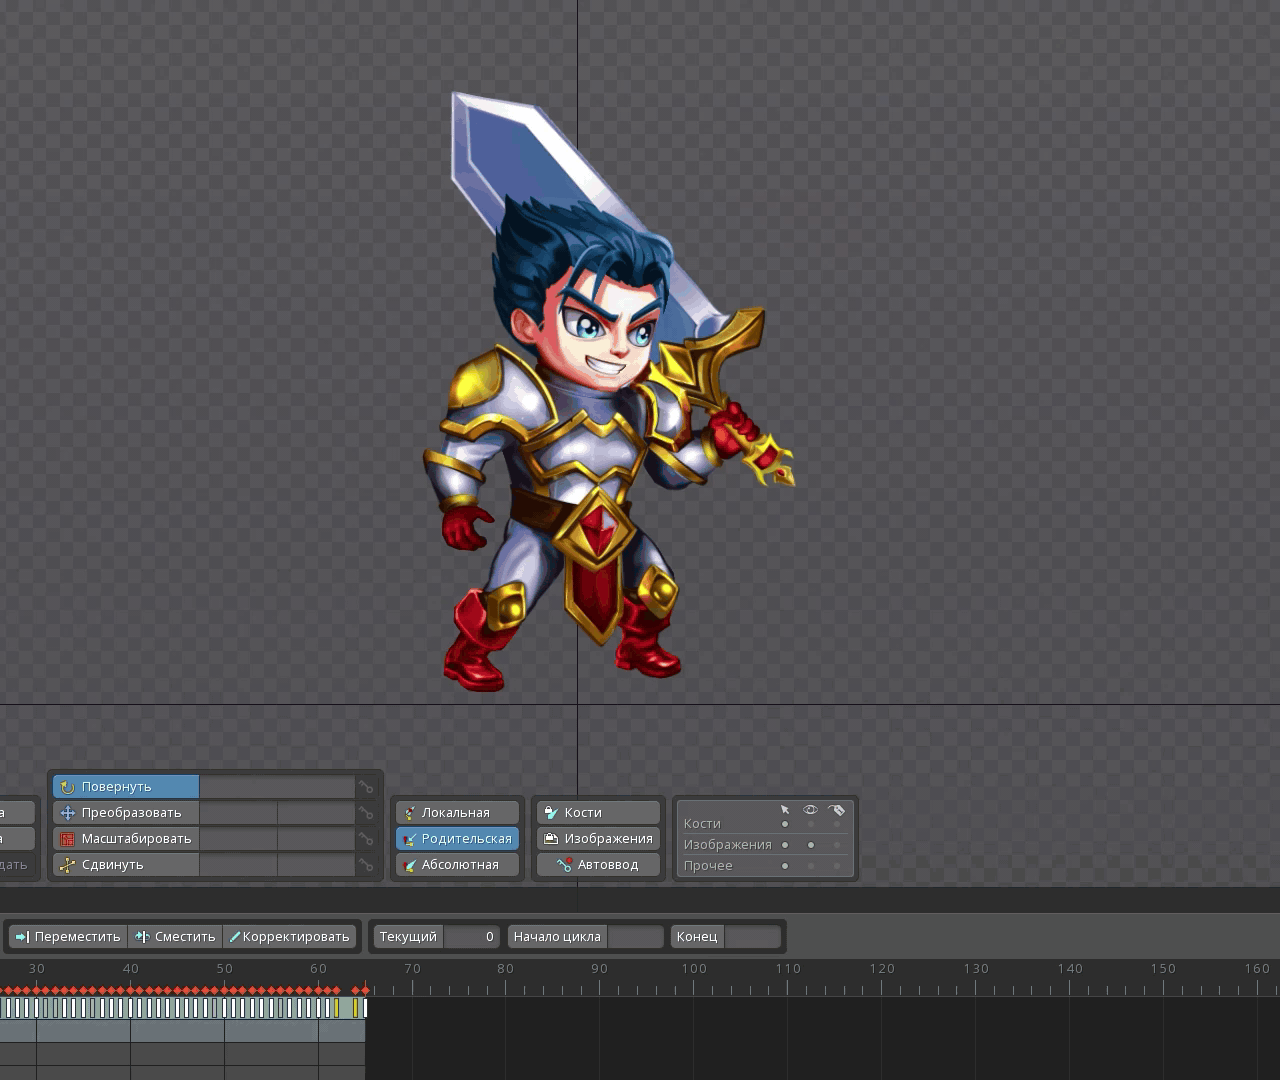The image size is (1280, 1080).
Task: Jump to frame 50 on timeline ruler
Action: point(225,969)
